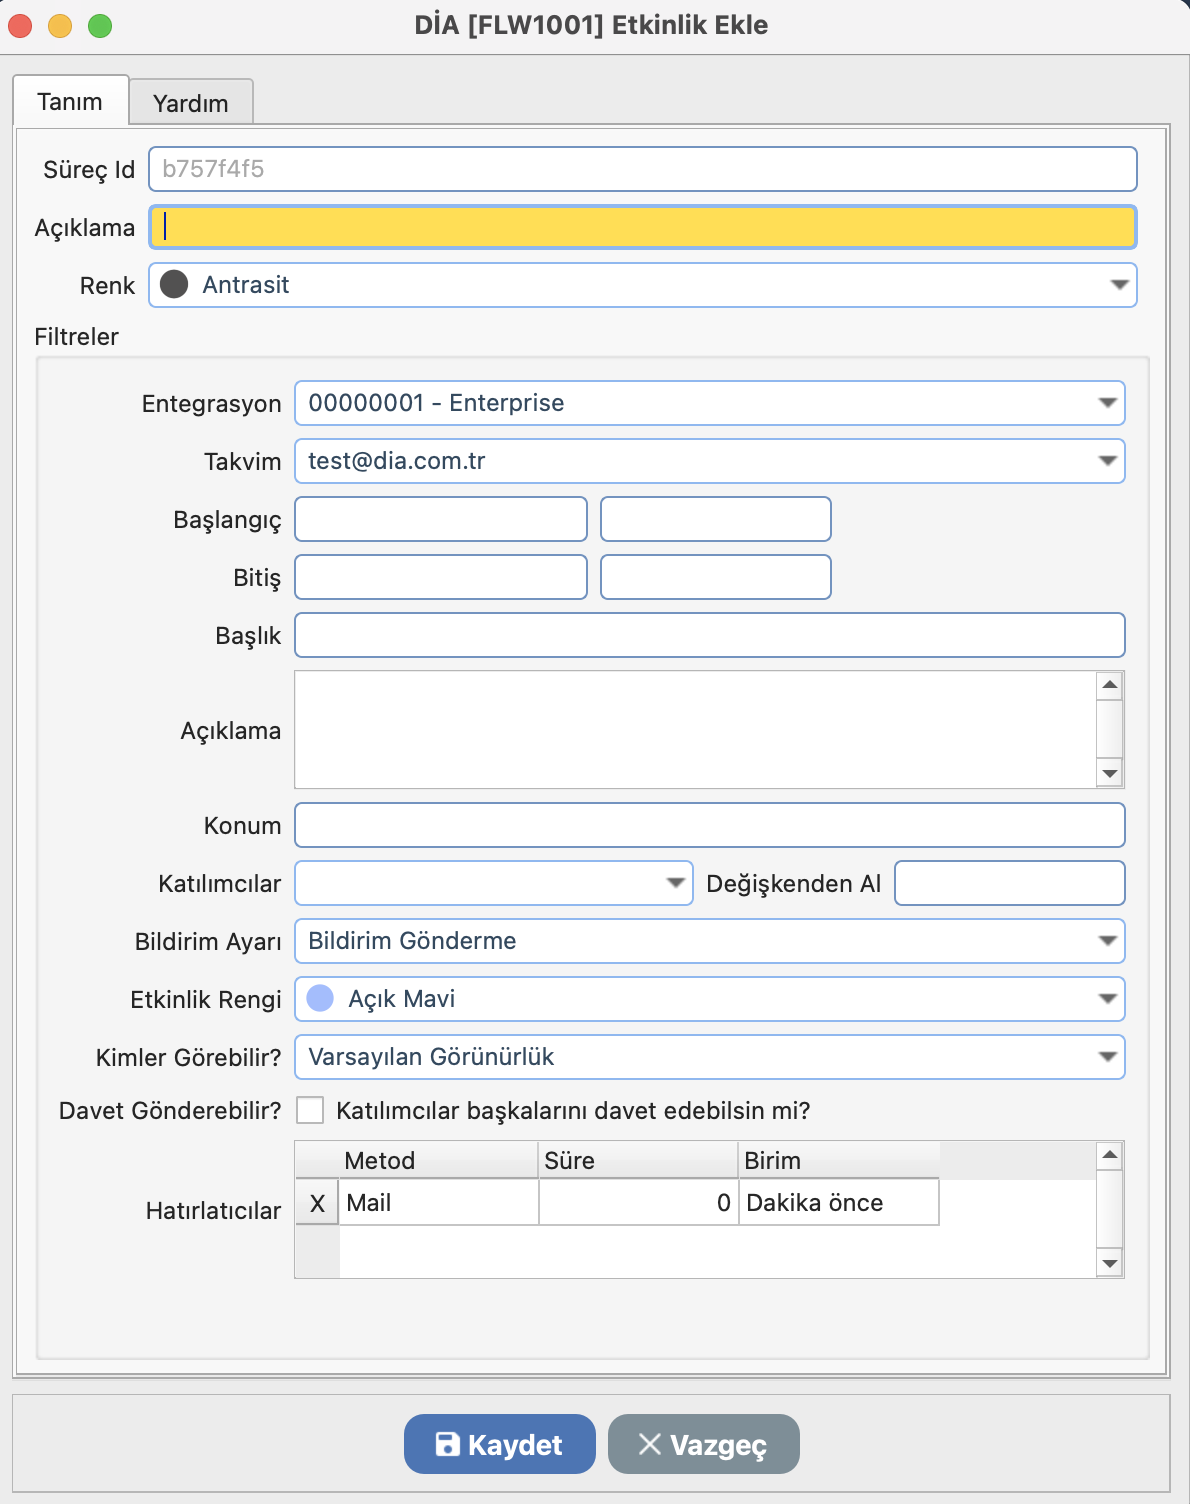Enable the Davet Gönderebilir checkbox

pos(311,1111)
